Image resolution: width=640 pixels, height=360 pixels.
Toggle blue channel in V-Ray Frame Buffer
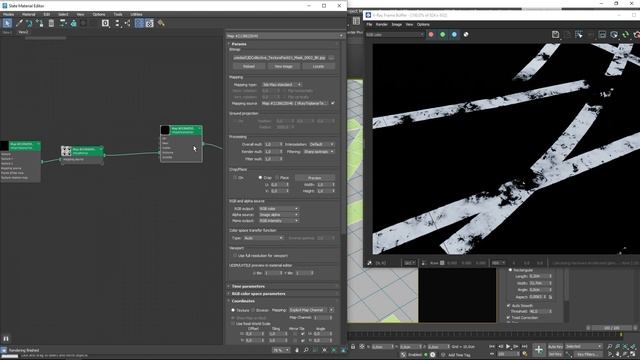point(454,35)
